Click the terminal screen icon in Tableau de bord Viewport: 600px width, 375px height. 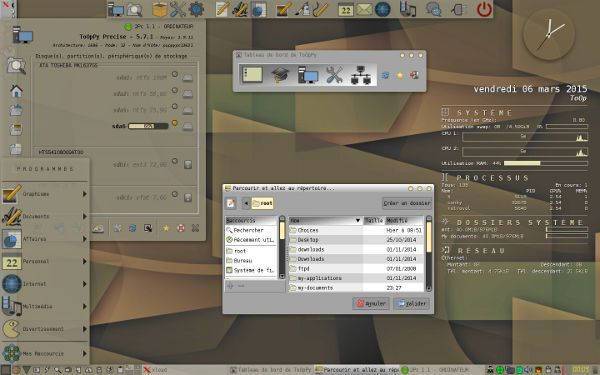point(251,75)
